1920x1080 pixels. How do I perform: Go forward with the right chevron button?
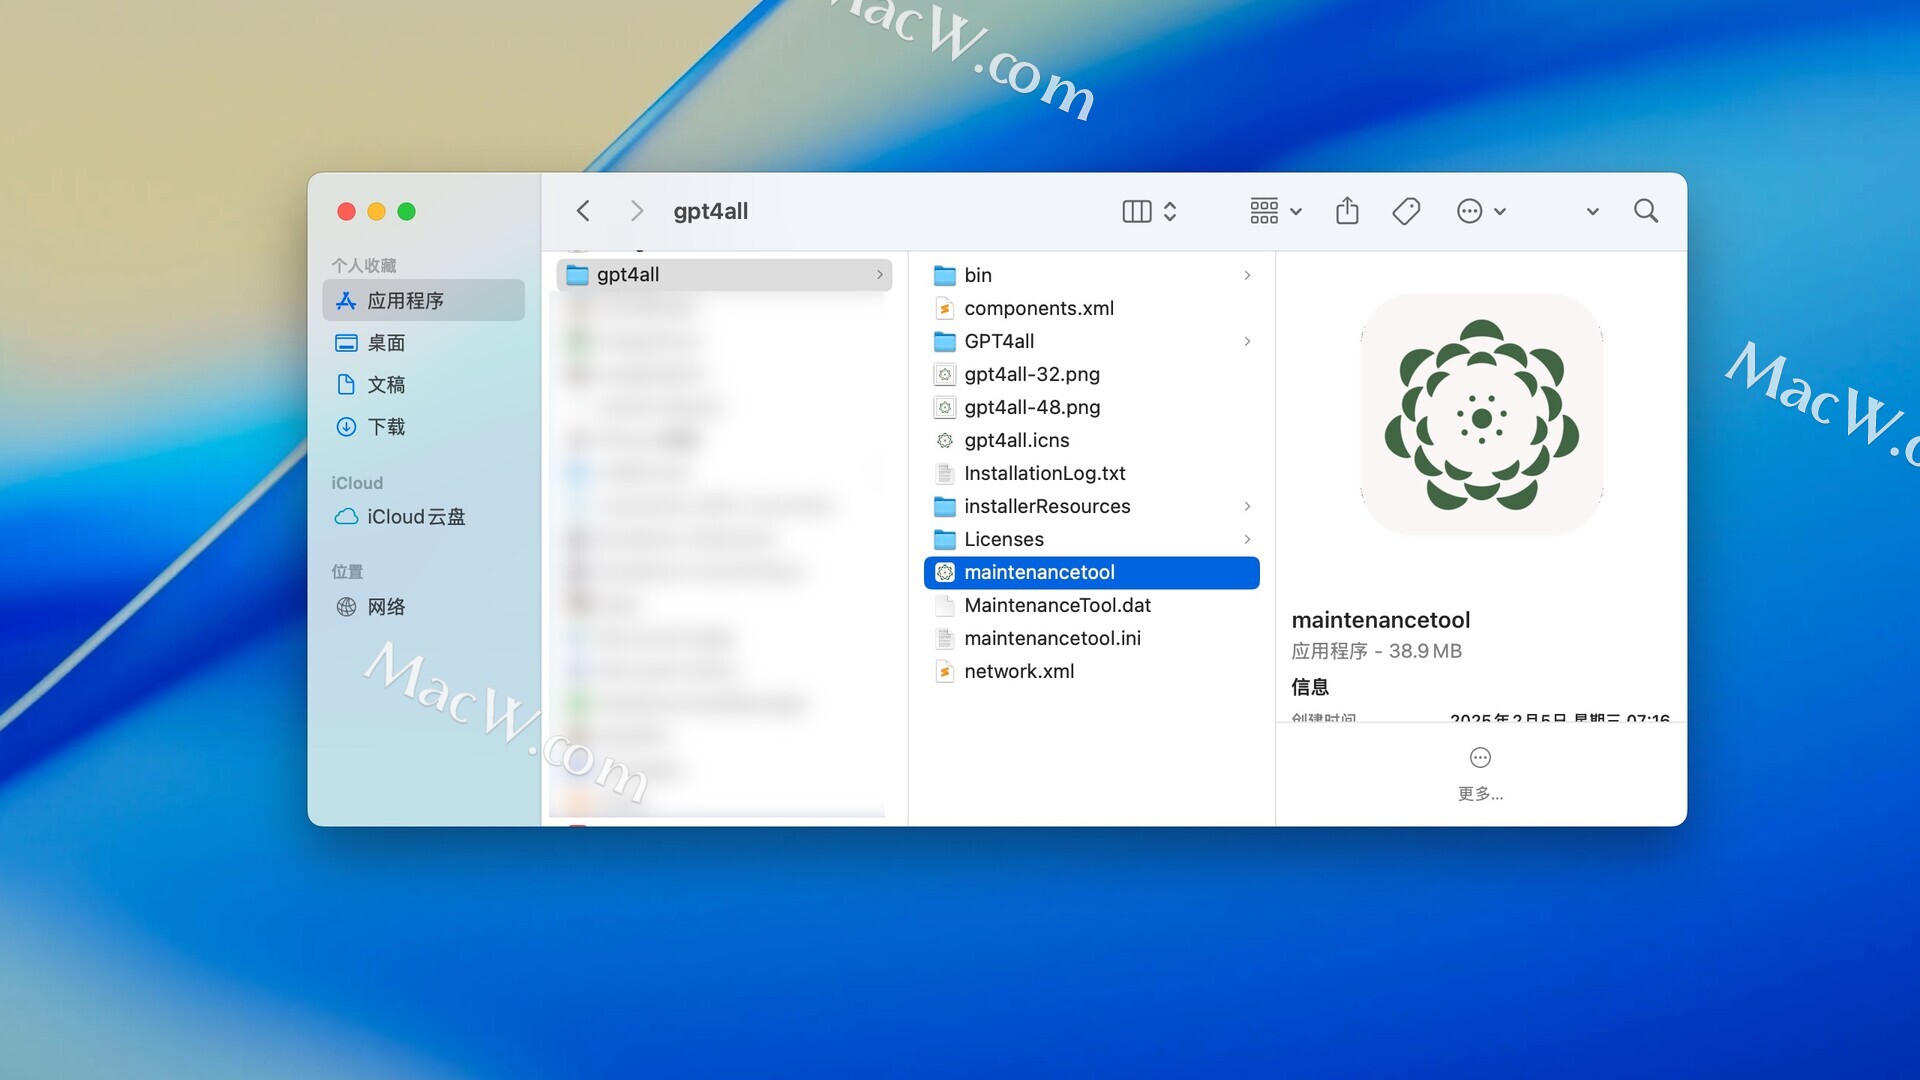tap(637, 211)
